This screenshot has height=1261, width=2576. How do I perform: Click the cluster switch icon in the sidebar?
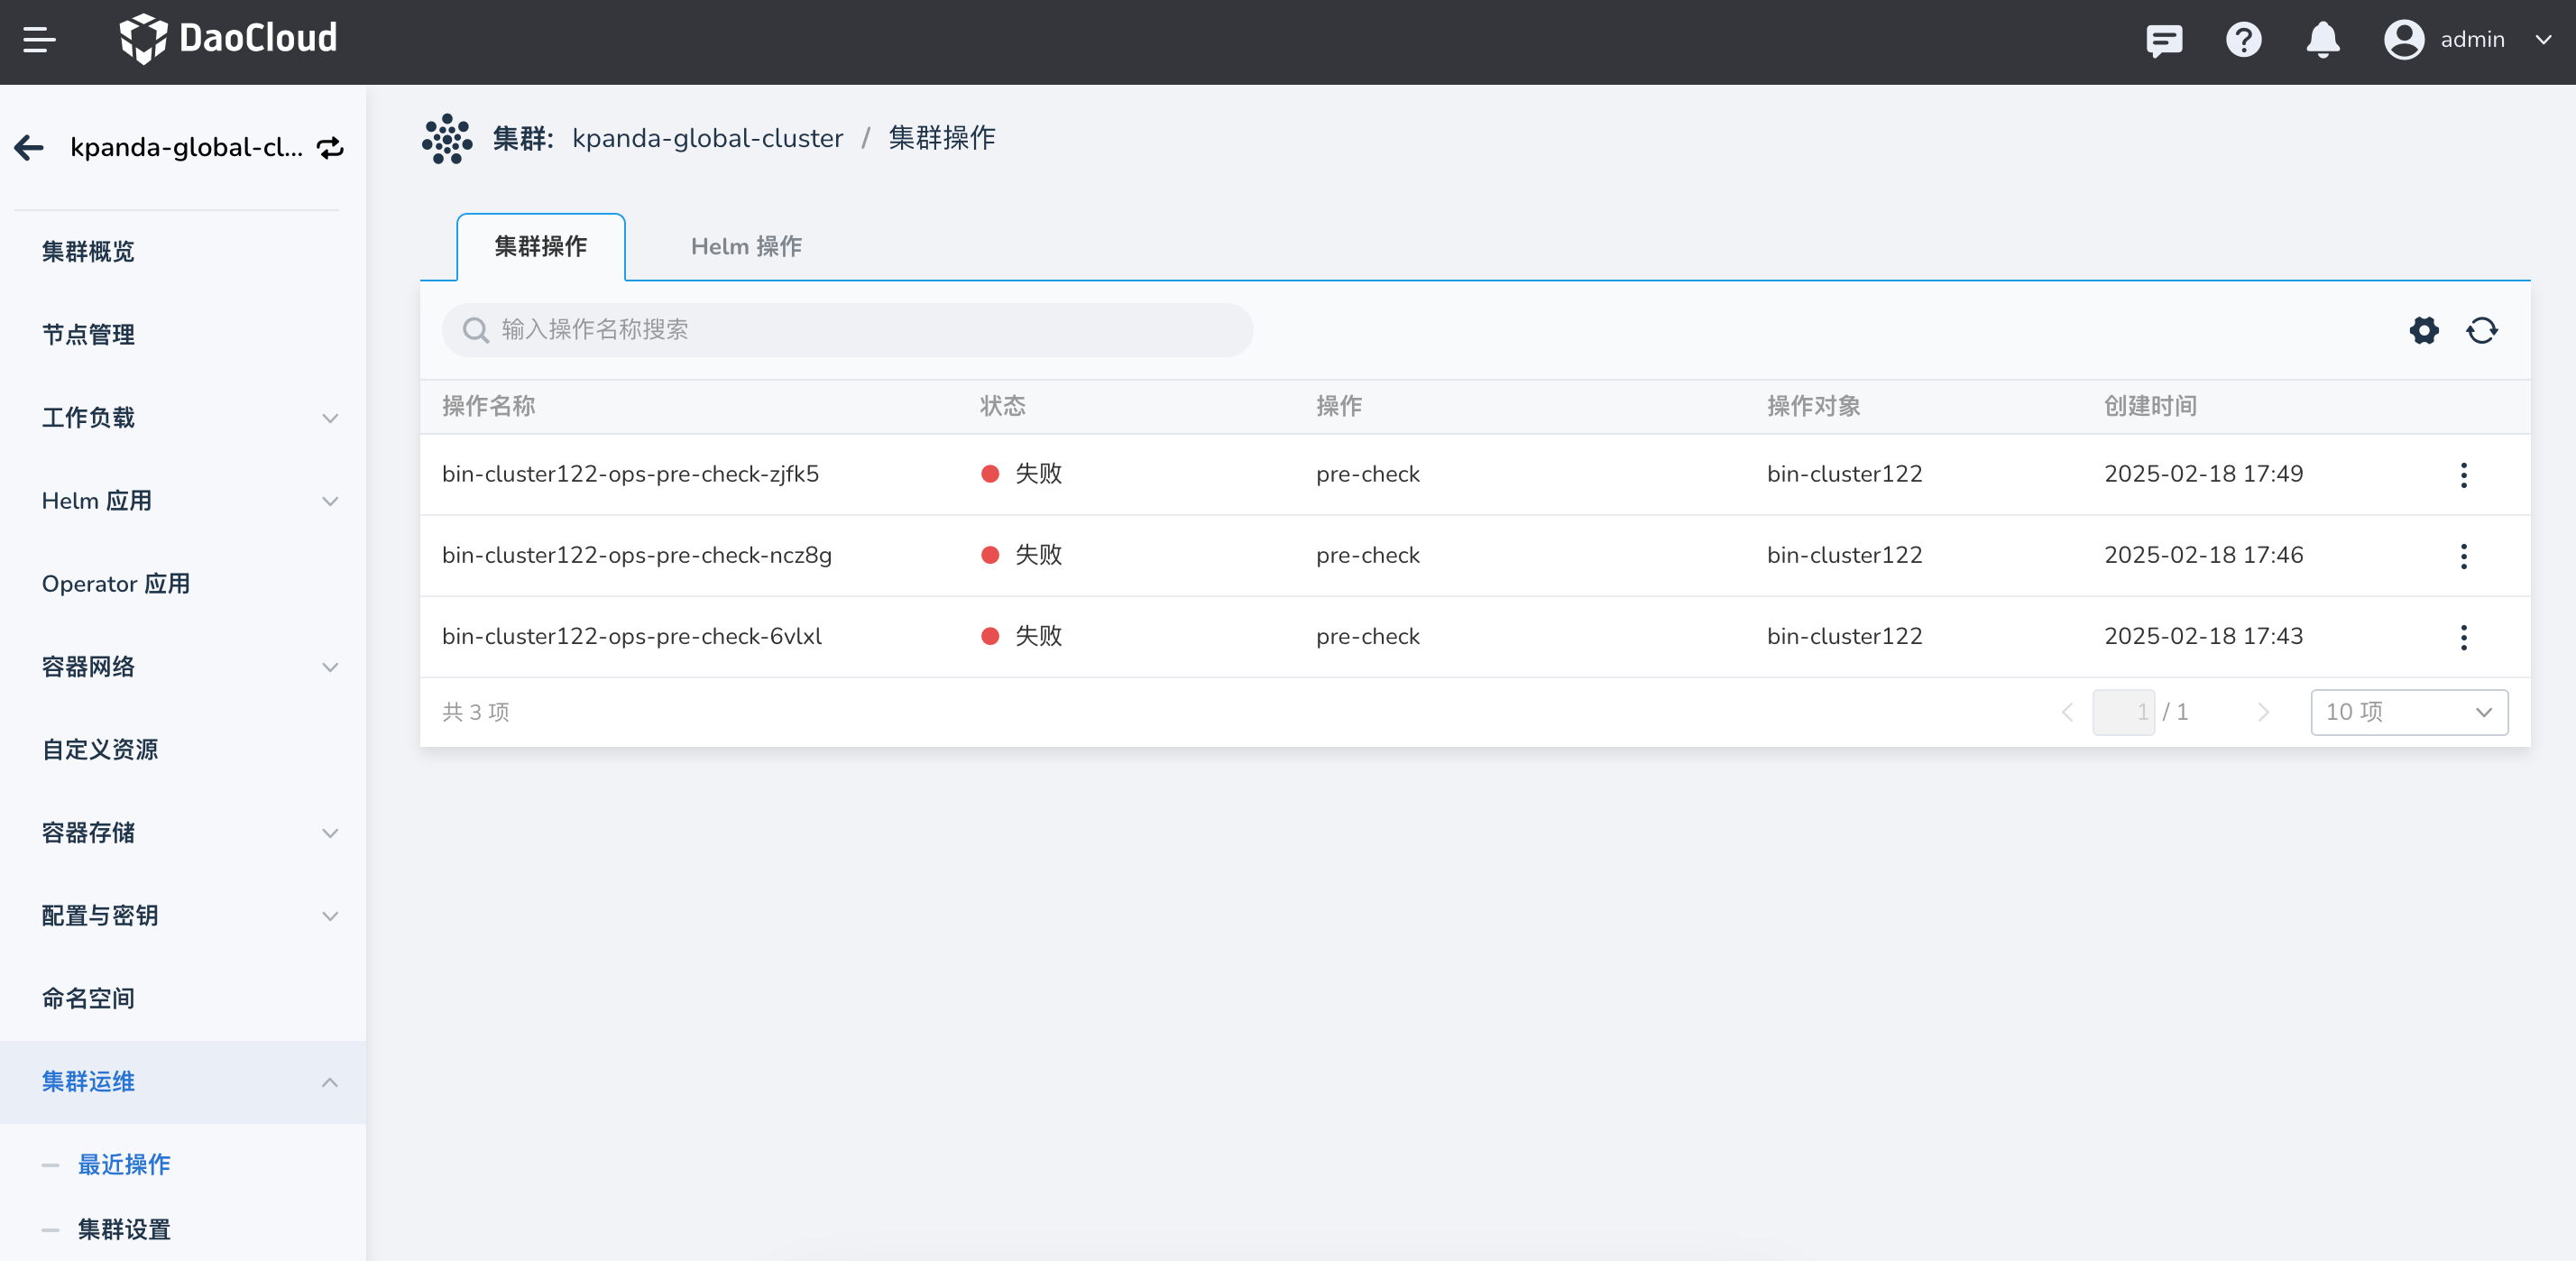[x=330, y=148]
